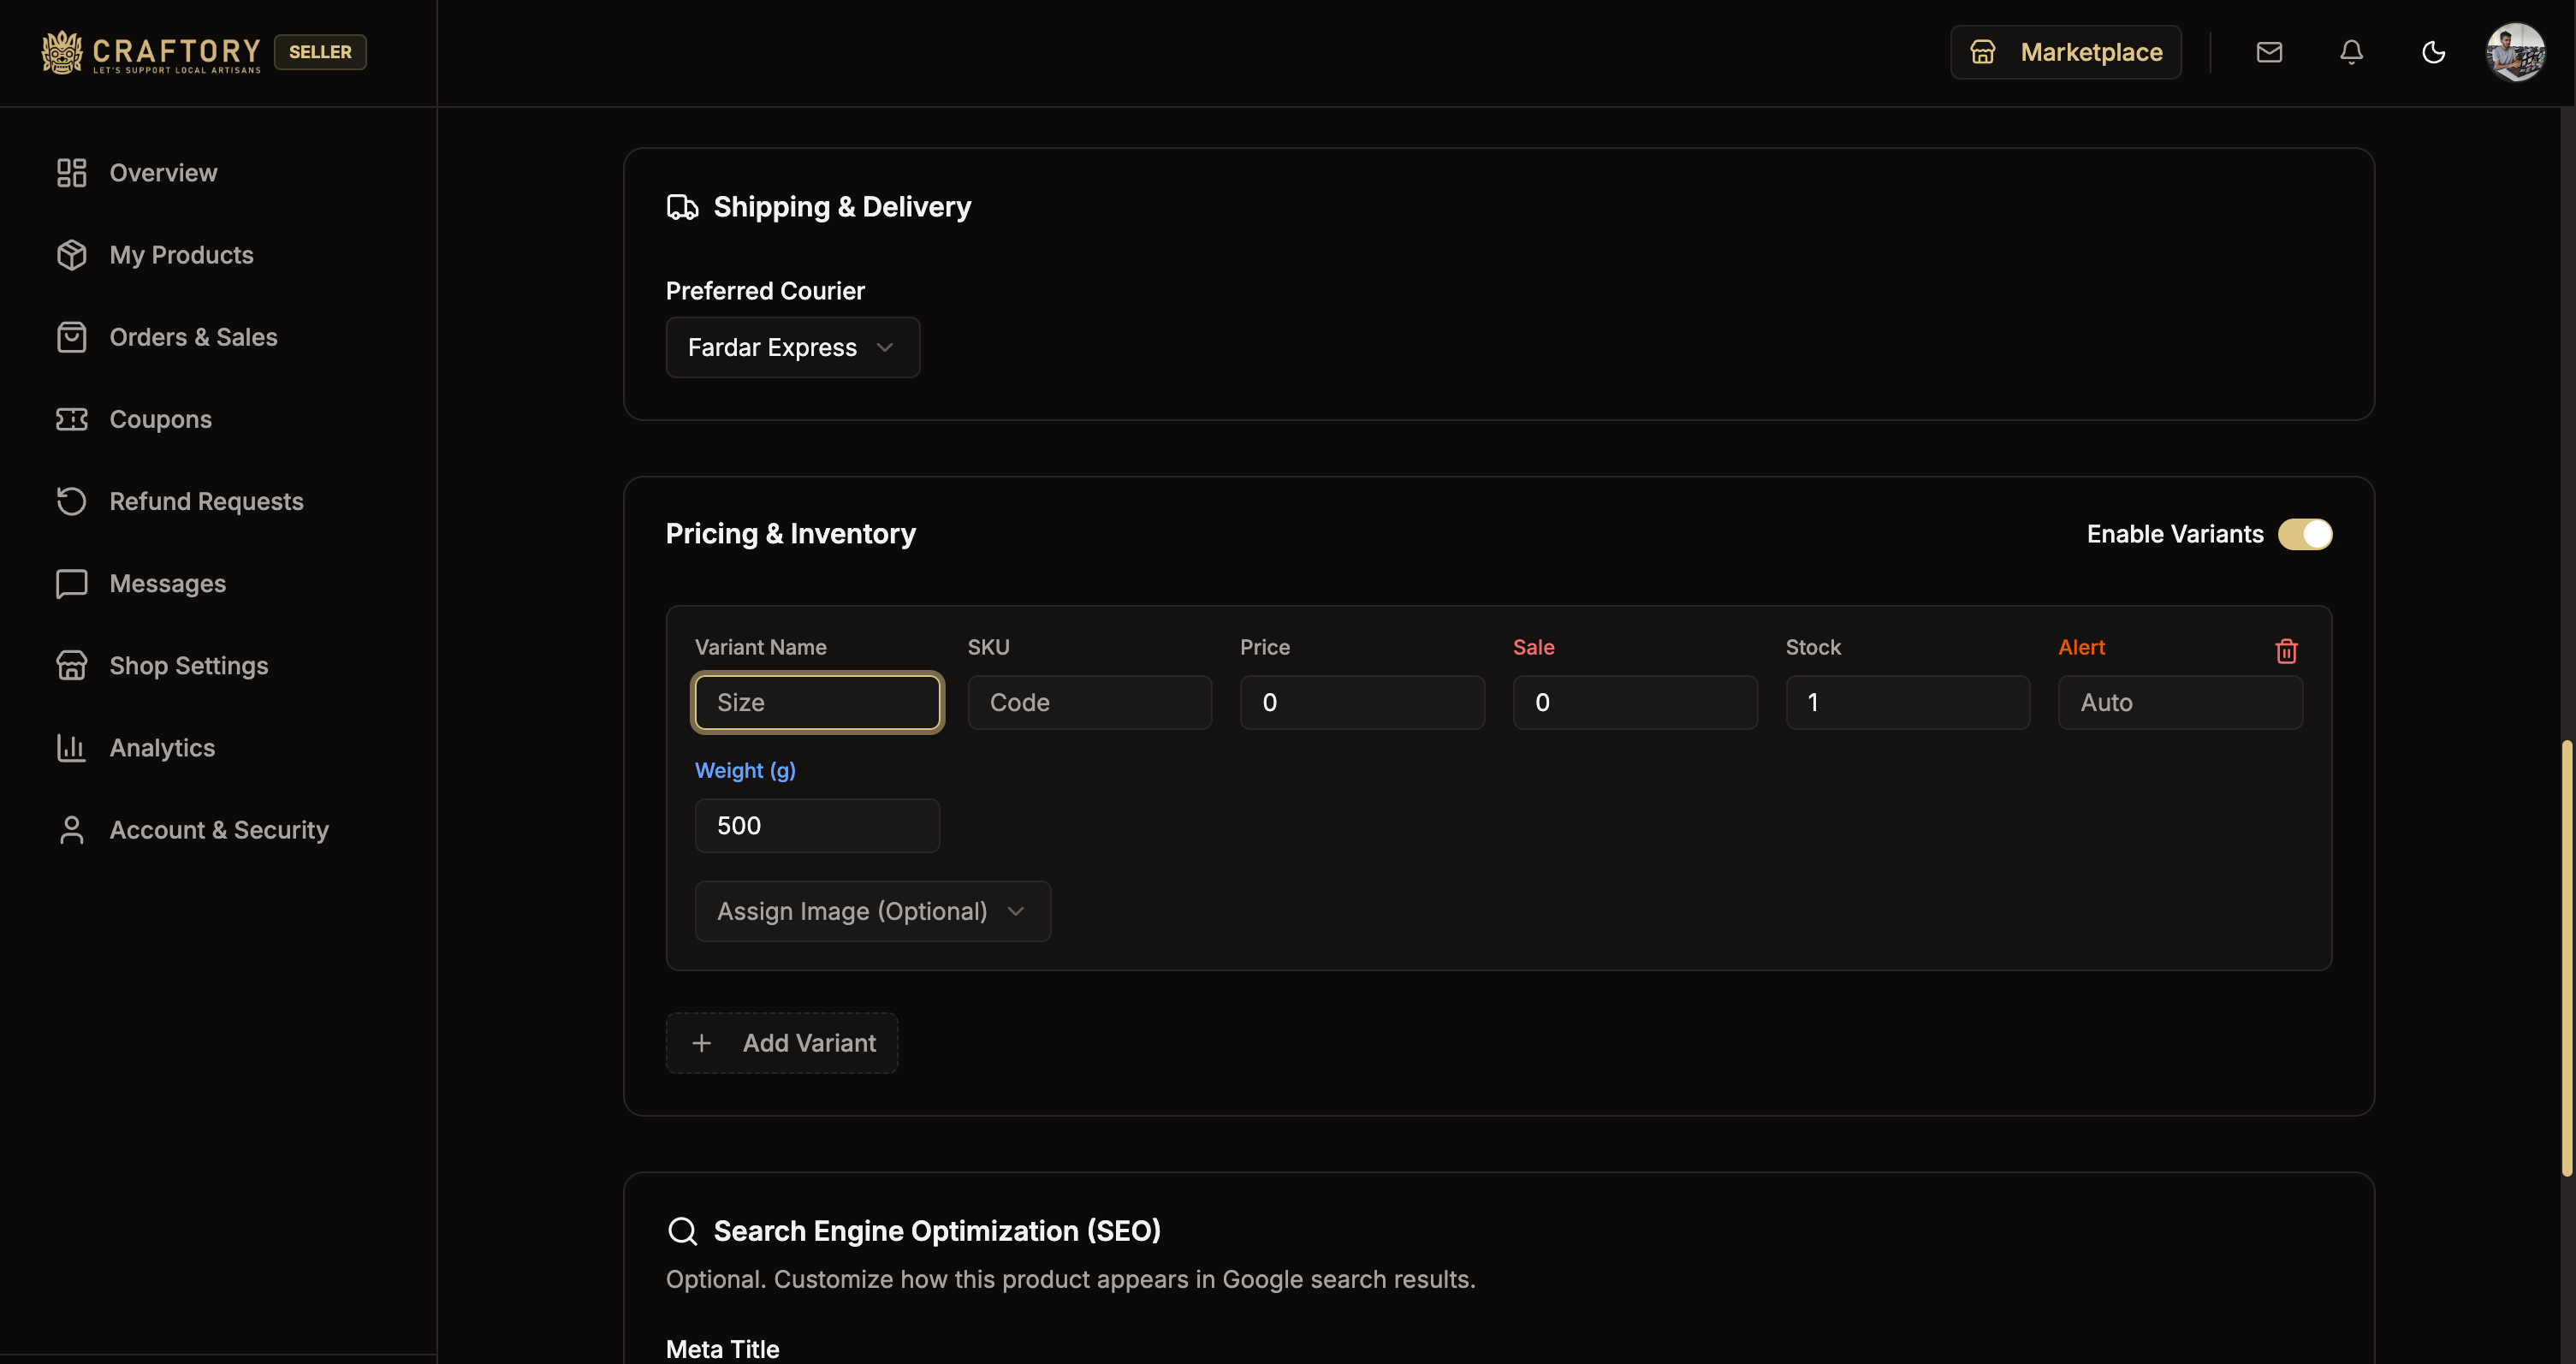The width and height of the screenshot is (2576, 1364).
Task: Open the notifications bell
Action: point(2351,52)
